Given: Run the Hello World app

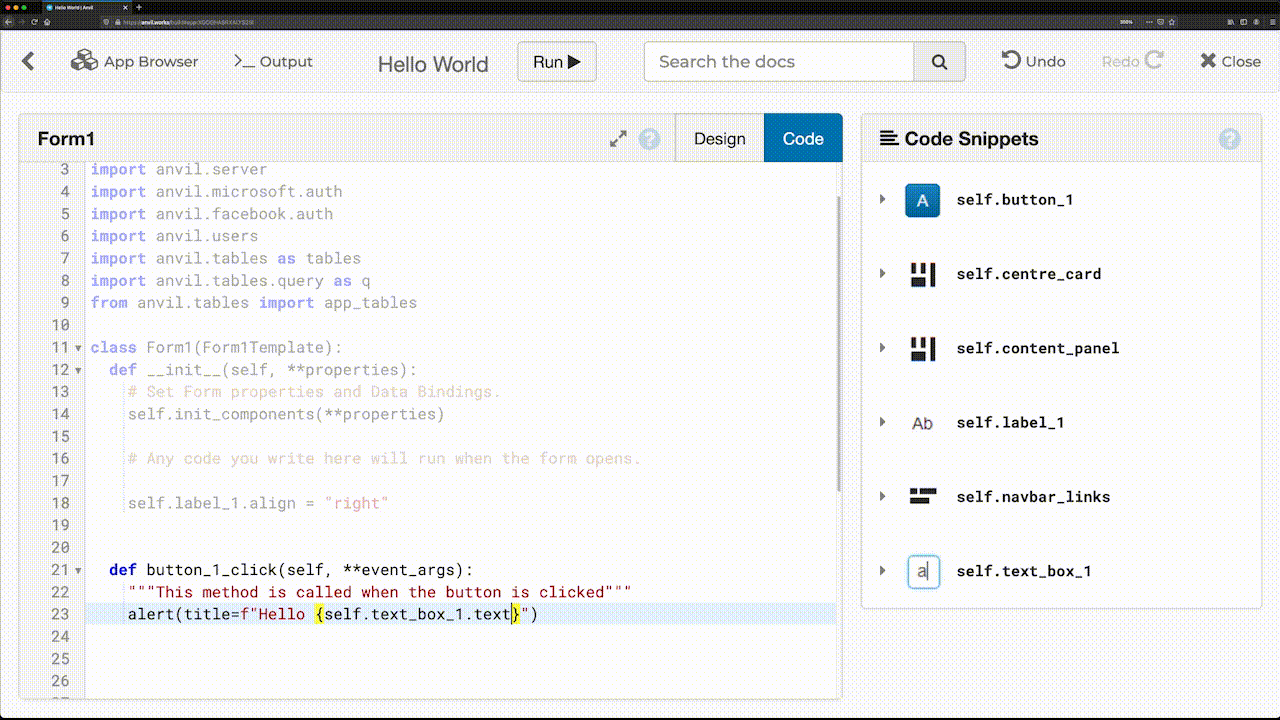Looking at the screenshot, I should coord(556,61).
